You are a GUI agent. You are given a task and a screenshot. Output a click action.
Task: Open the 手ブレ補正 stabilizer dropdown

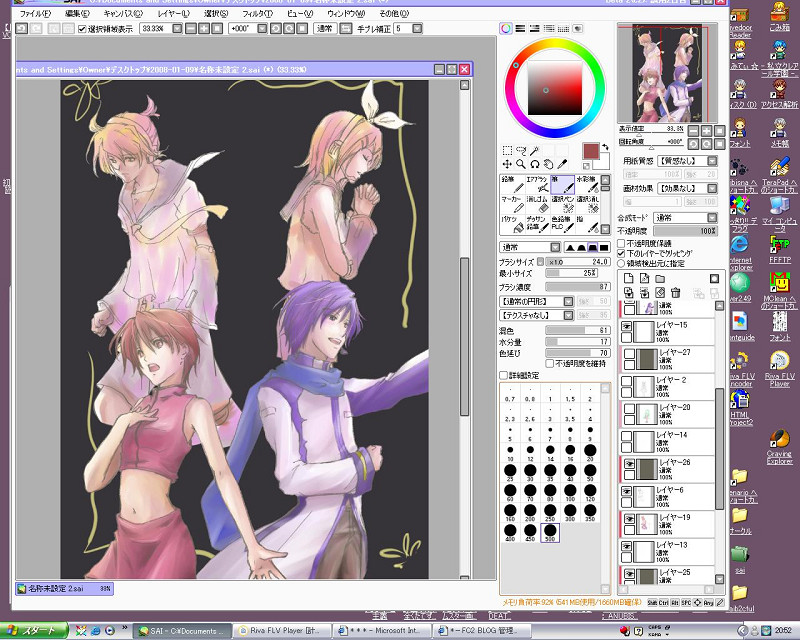tap(417, 29)
